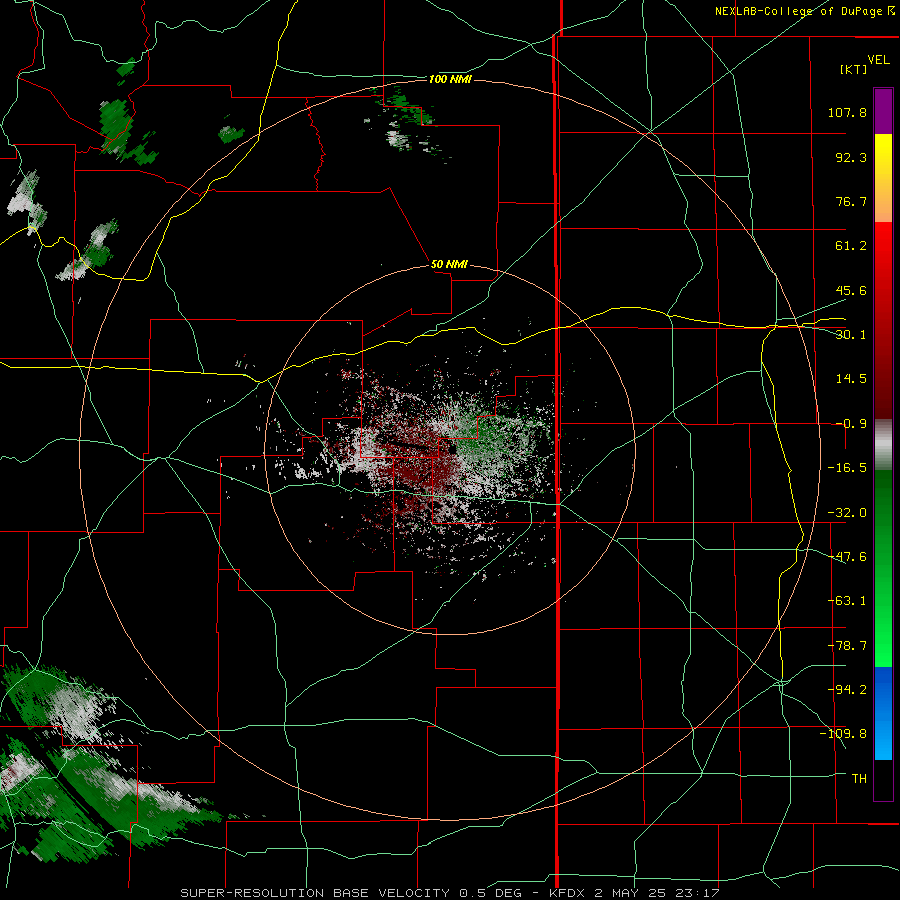The width and height of the screenshot is (900, 900).
Task: Click the -94.2 velocity scale value
Action: pos(847,689)
